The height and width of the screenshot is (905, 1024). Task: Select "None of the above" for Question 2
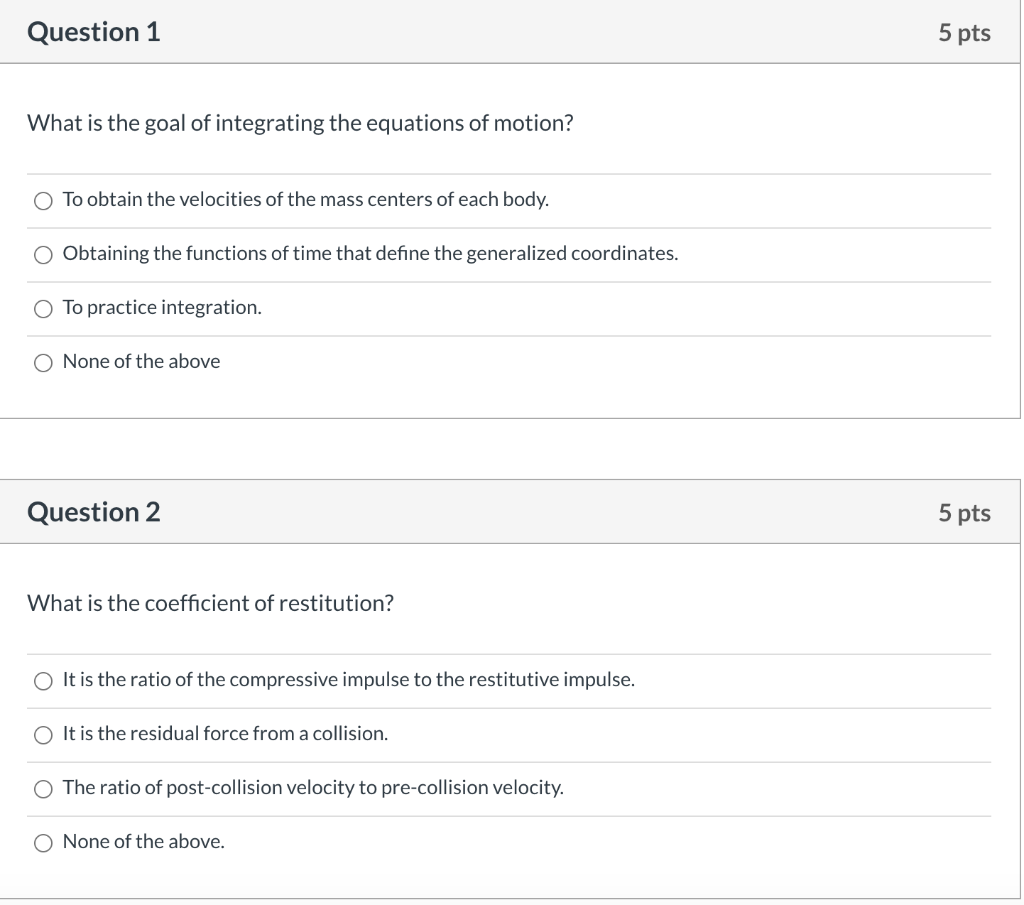(43, 842)
